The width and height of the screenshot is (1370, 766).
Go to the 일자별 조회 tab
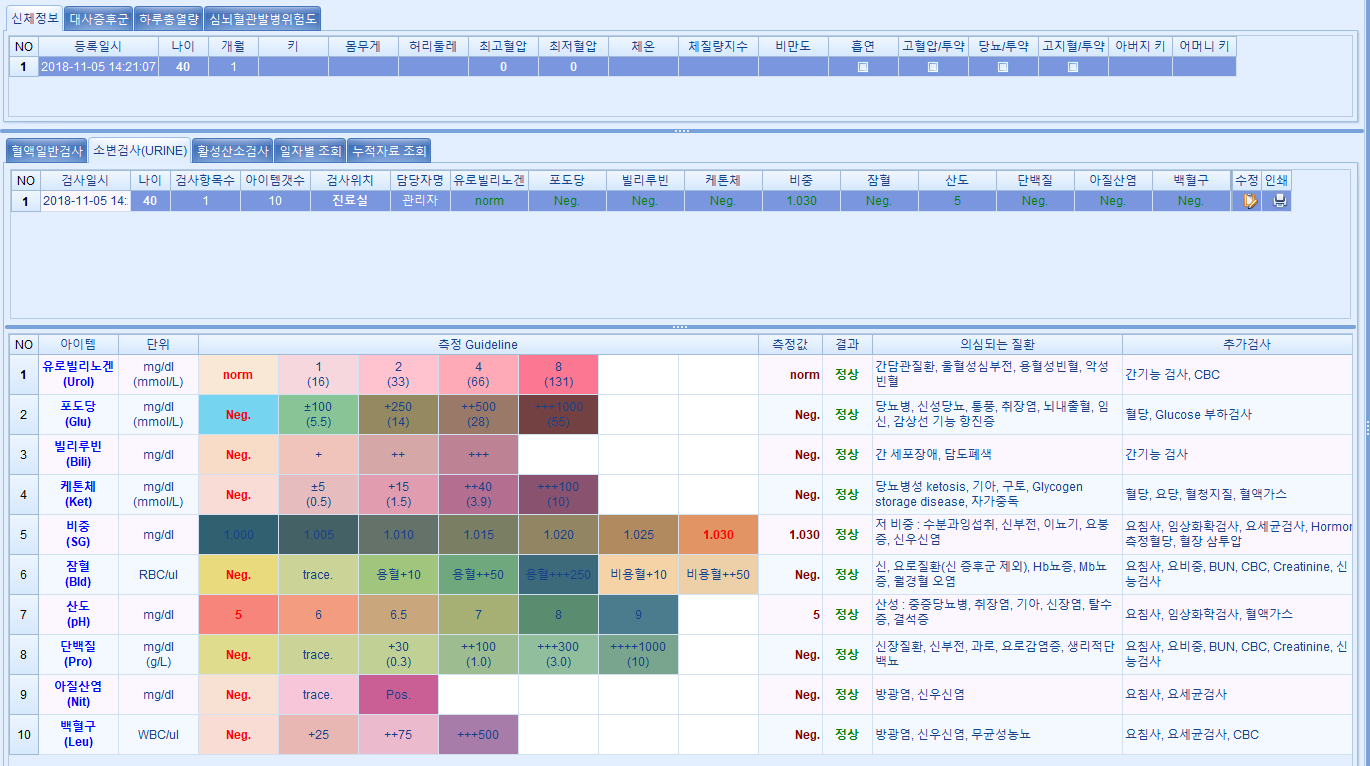(310, 151)
